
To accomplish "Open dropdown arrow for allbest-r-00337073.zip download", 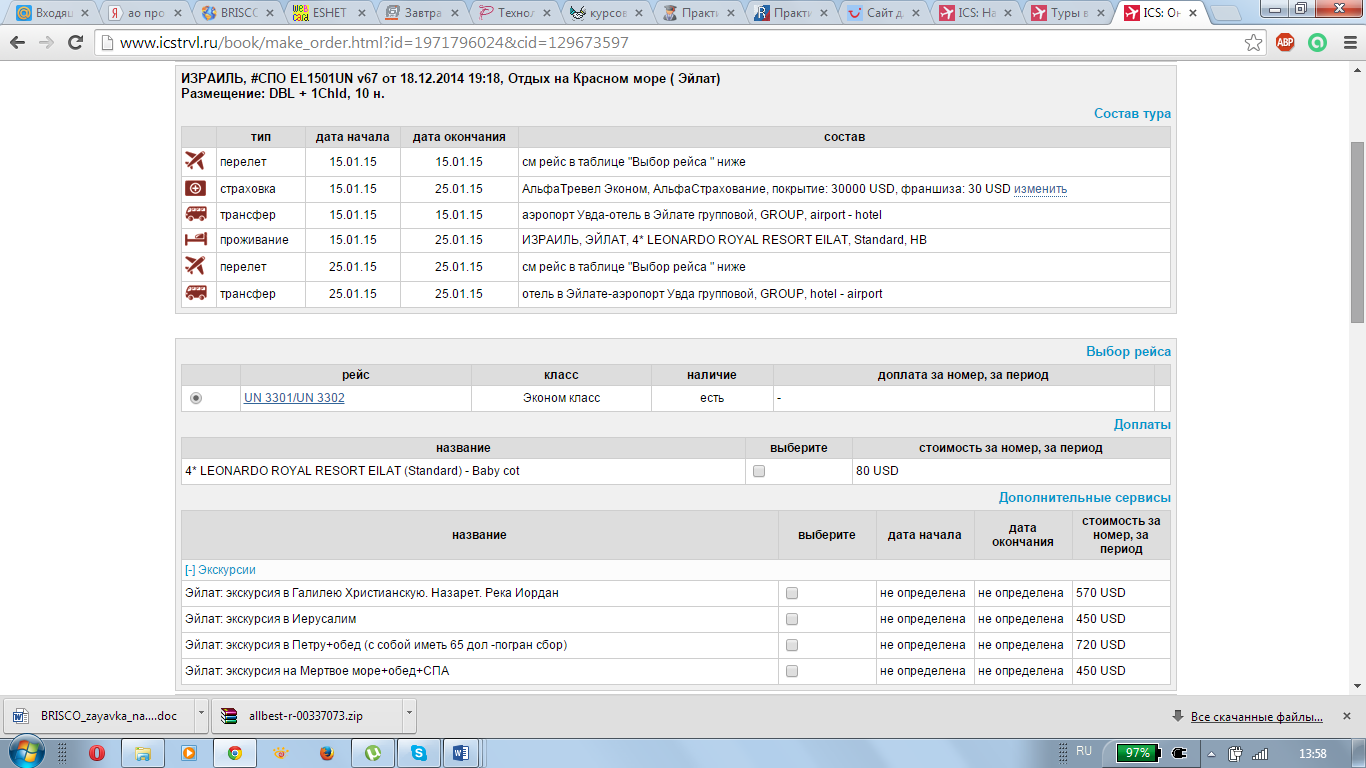I will (409, 715).
